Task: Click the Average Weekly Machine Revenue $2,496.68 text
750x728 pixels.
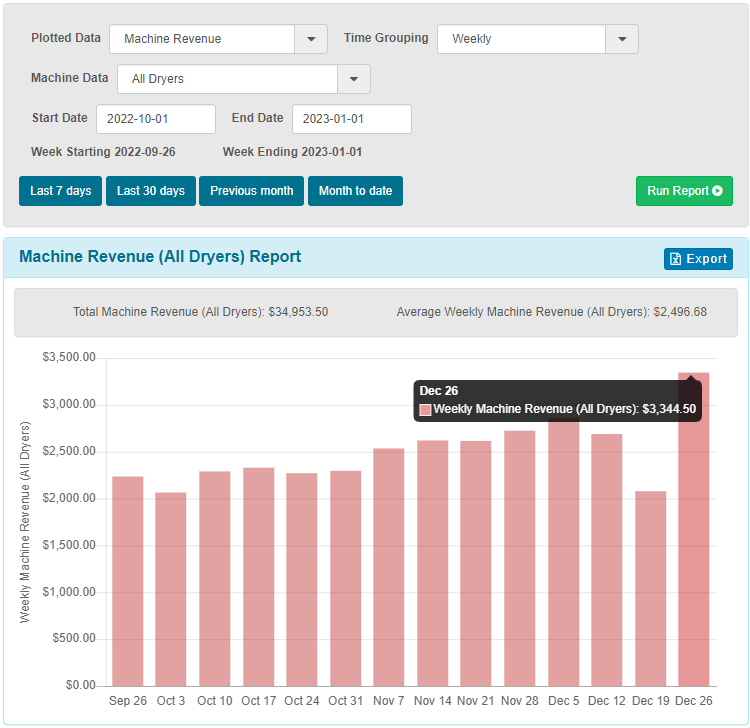Action: coord(551,312)
